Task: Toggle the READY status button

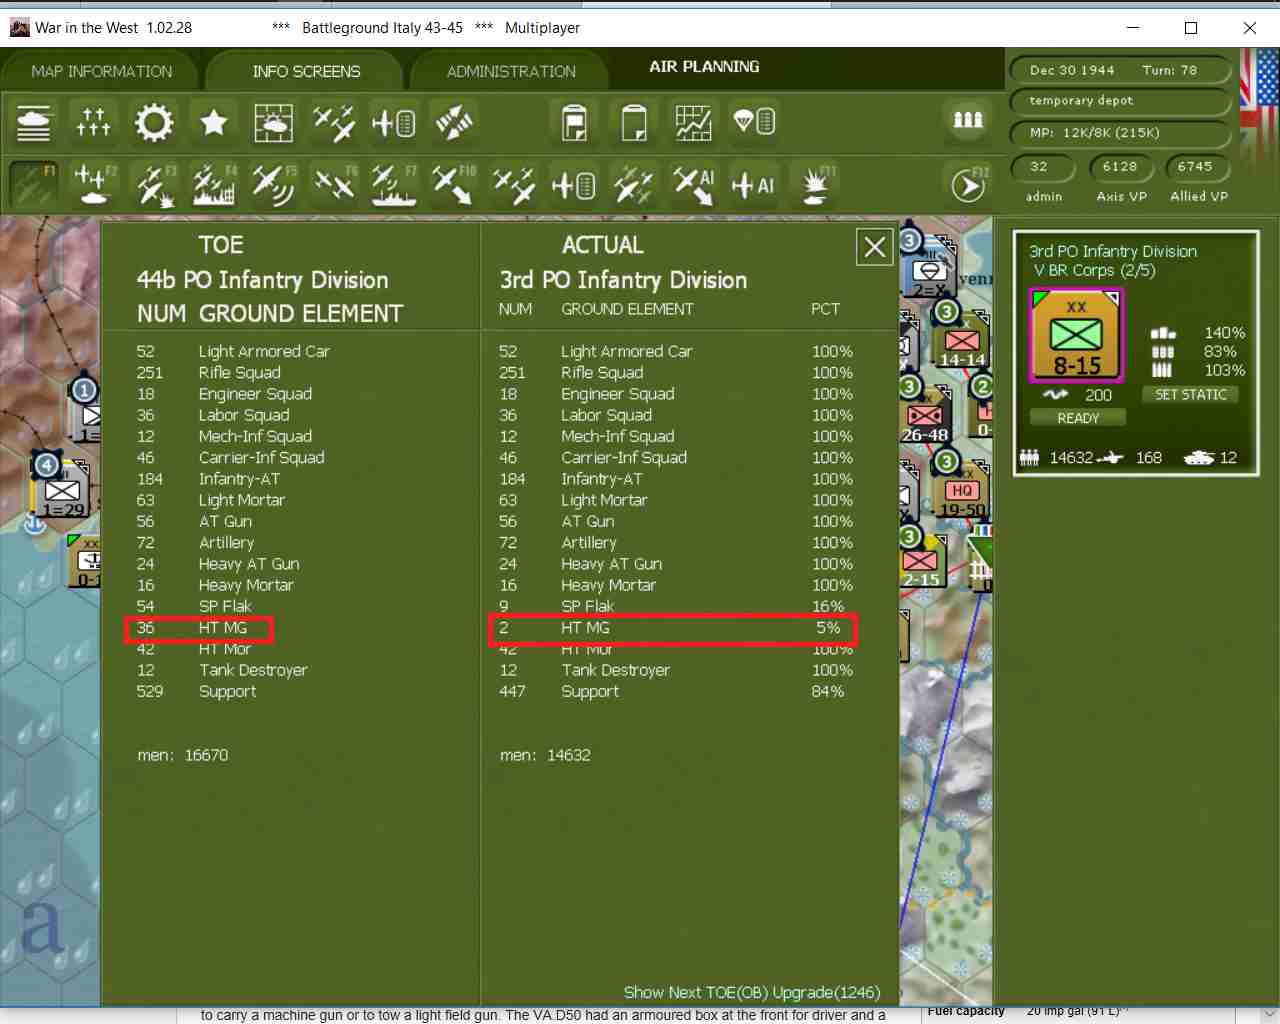Action: [x=1078, y=418]
